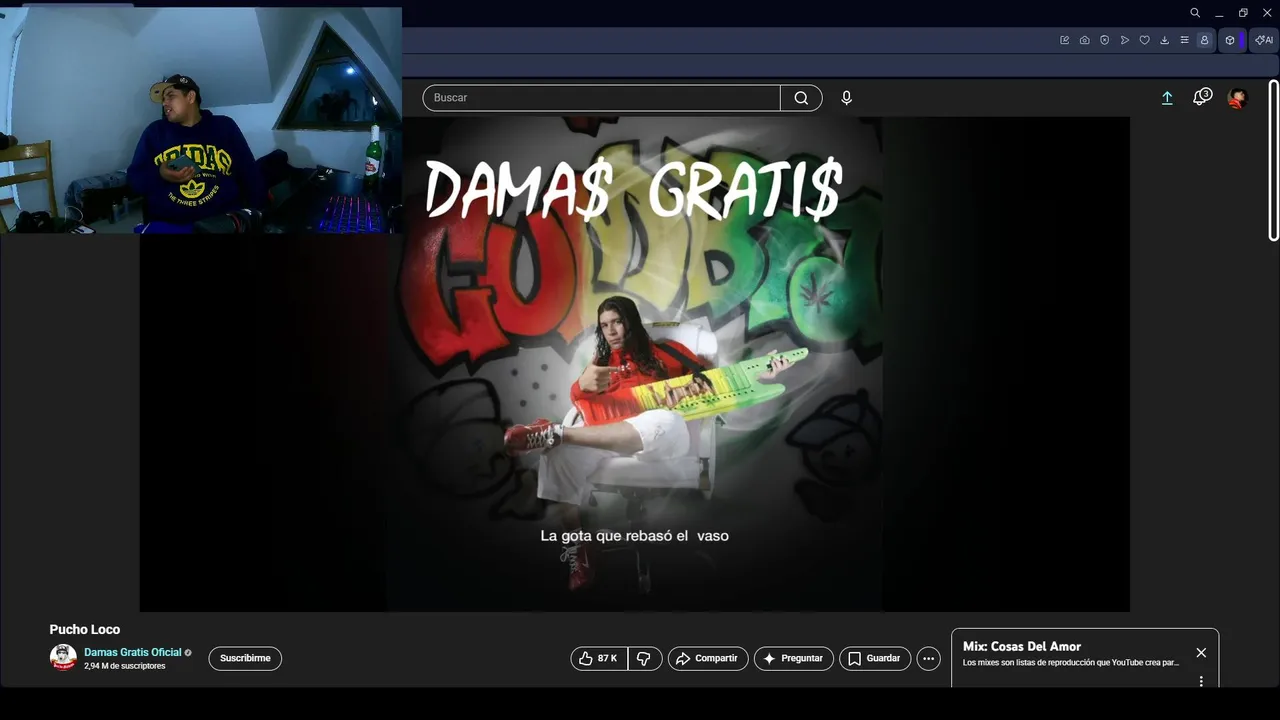Screen dimensions: 1280x720
Task: Click the browser snapshot camera icon
Action: click(x=1084, y=40)
